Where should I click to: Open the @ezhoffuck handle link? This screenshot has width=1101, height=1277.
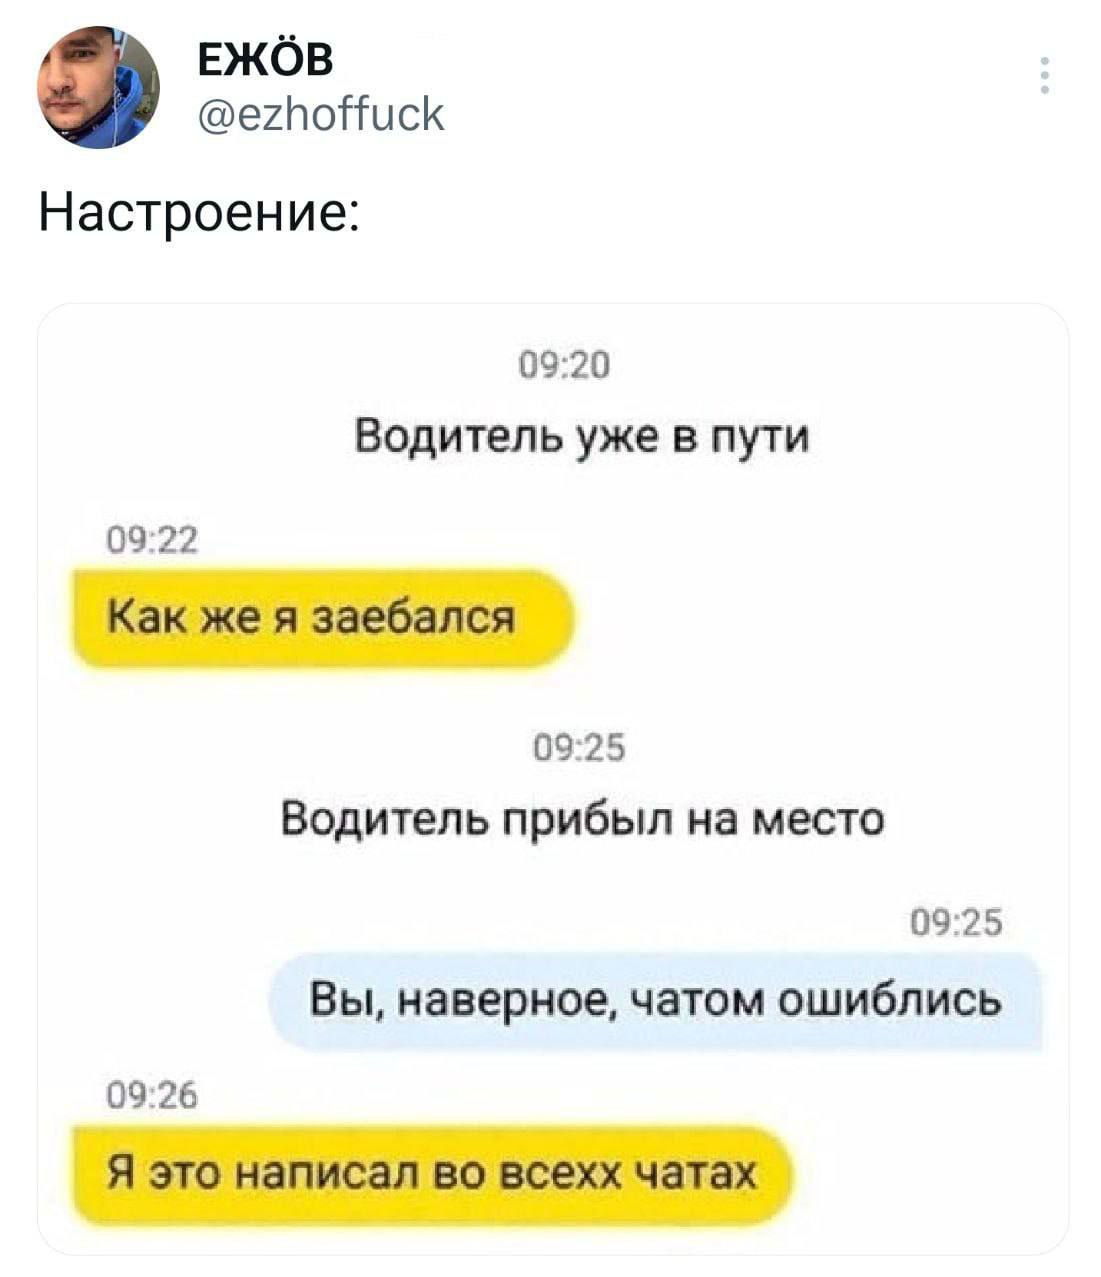(320, 114)
